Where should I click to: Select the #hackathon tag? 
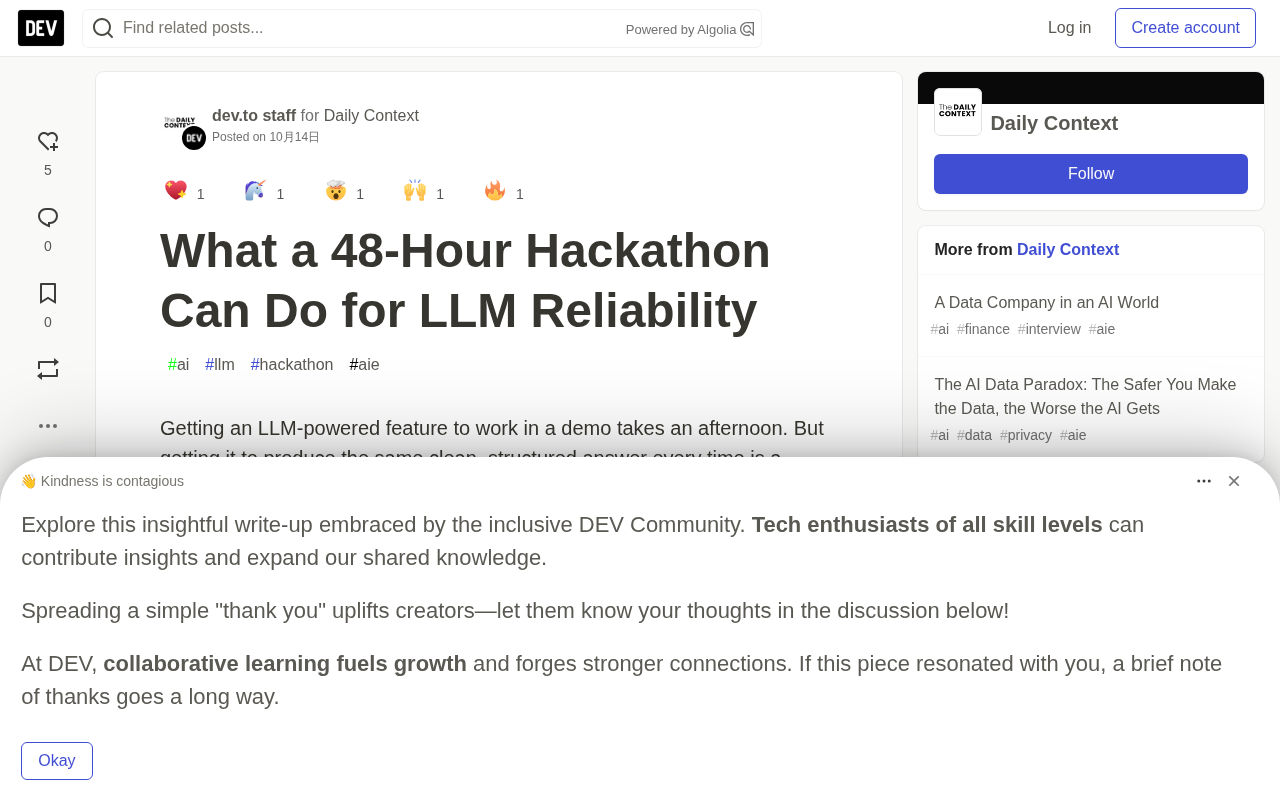[x=292, y=365]
